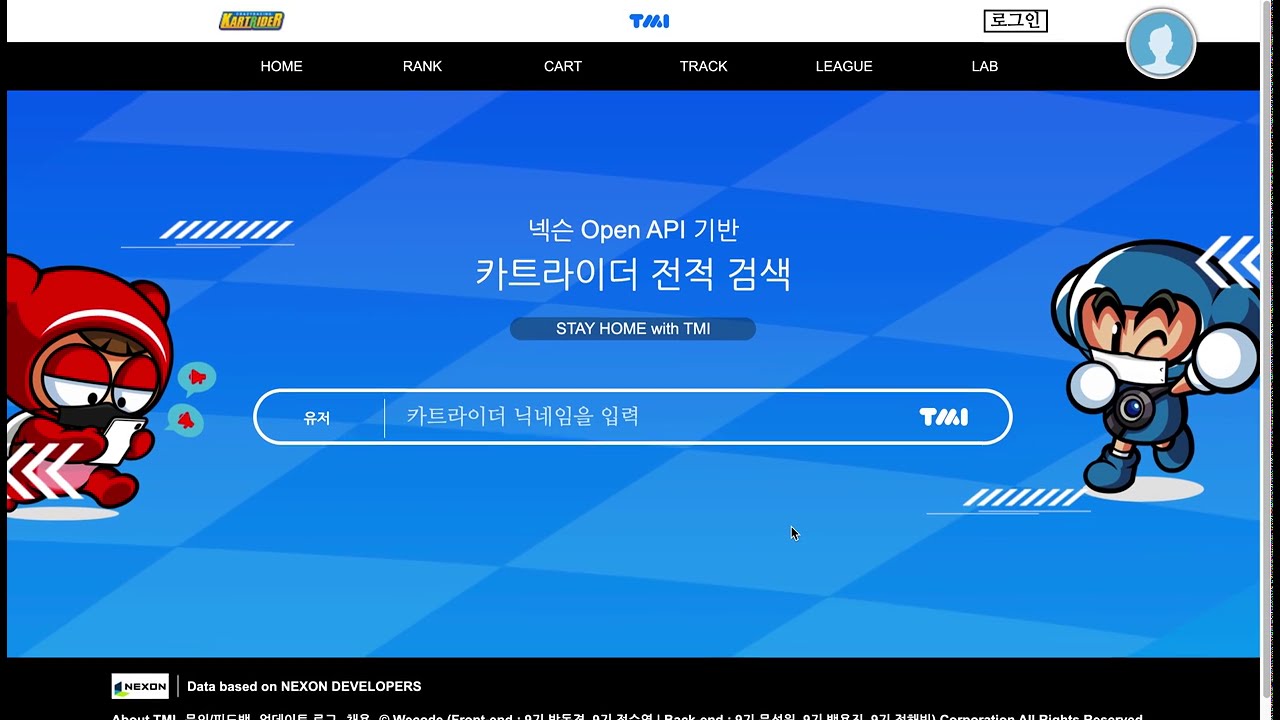Click the 로그인 login button
This screenshot has height=720, width=1280.
point(1016,20)
